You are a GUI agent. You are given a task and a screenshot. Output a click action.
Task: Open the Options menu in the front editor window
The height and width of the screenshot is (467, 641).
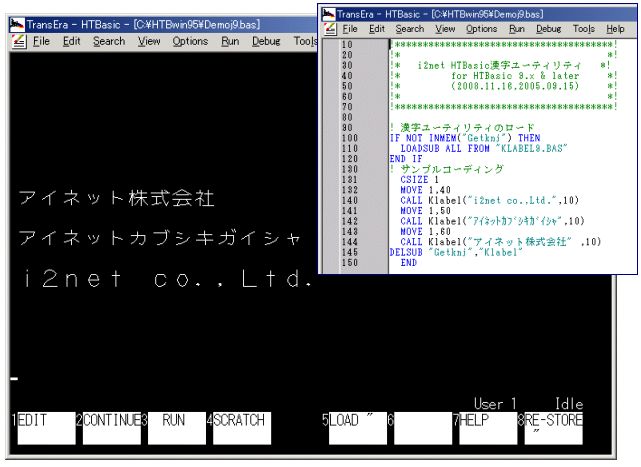482,29
